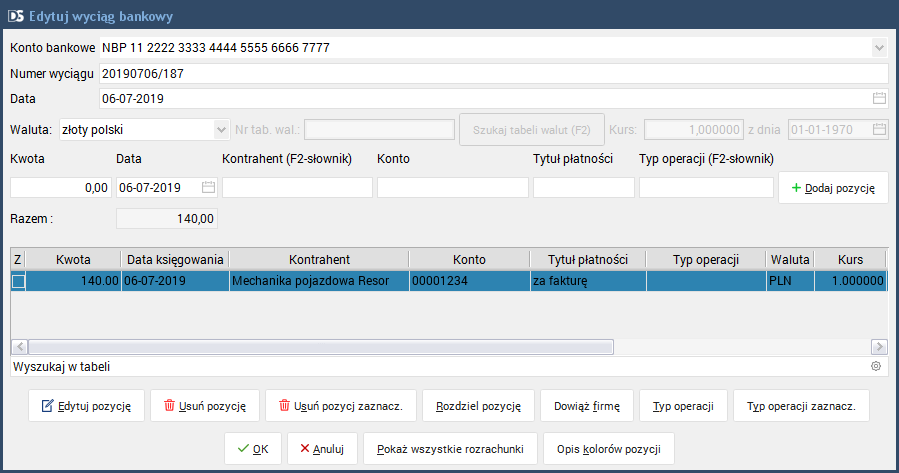Click Dodaj pozycję button
The image size is (899, 473).
coord(833,188)
